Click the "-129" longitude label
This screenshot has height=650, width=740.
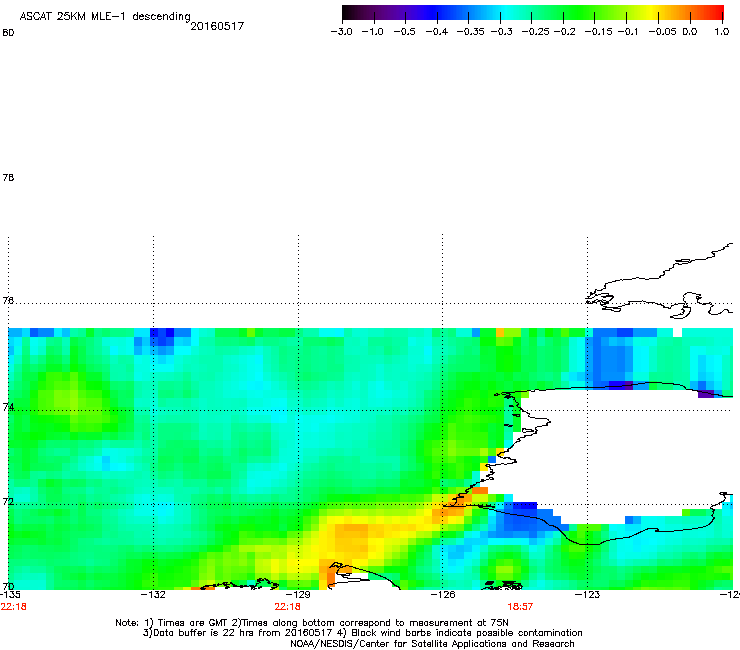pyautogui.click(x=298, y=594)
